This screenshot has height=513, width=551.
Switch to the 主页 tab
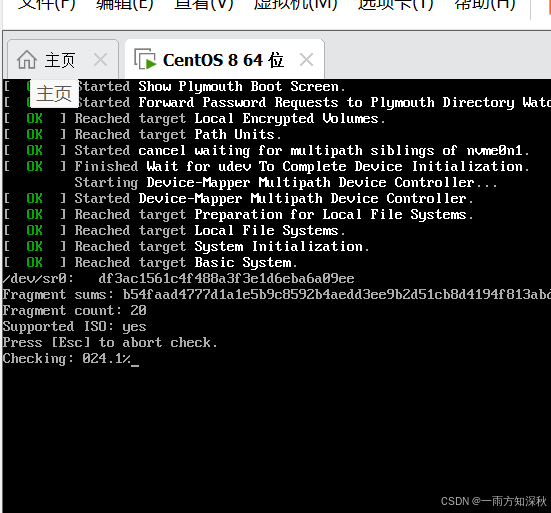[x=63, y=59]
